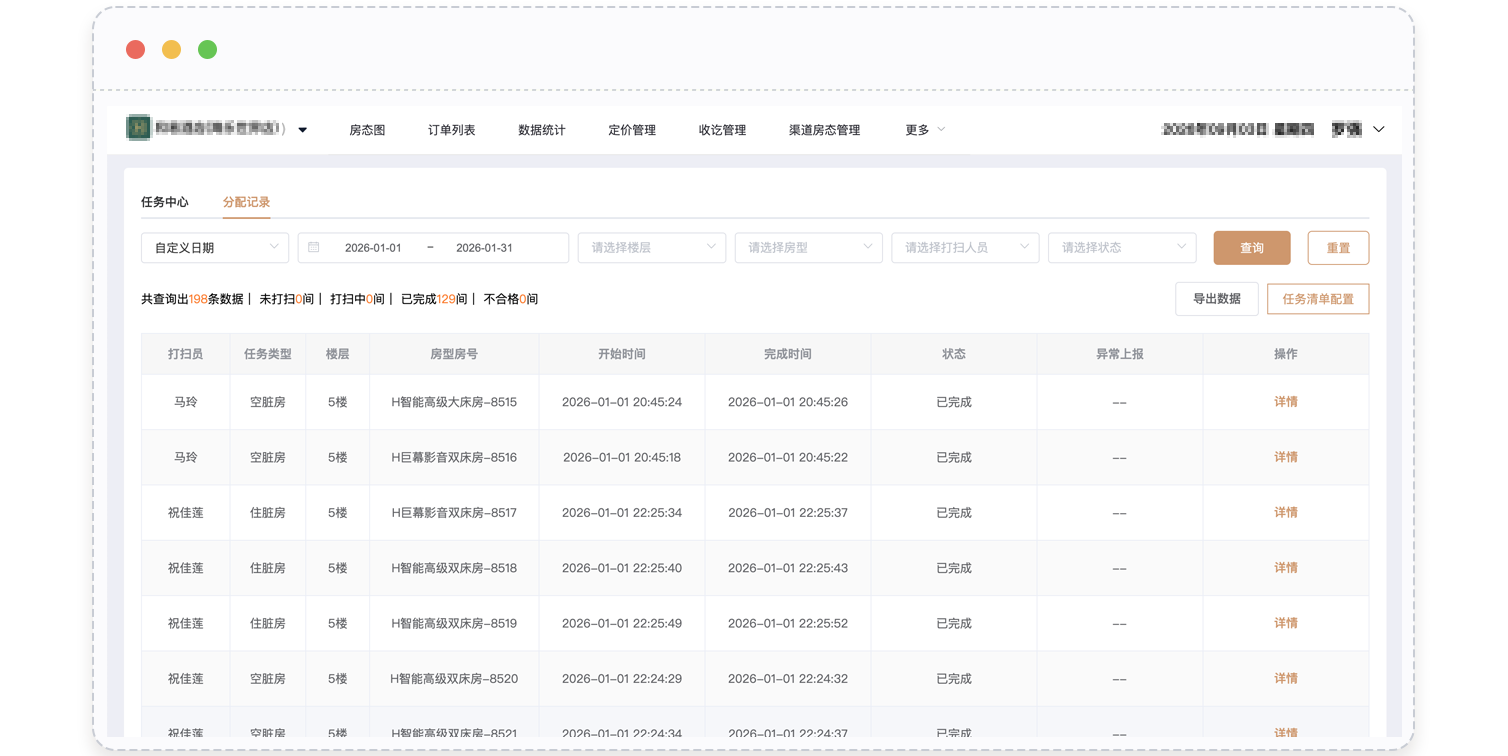Open 详情 for room 8520
1508x756 pixels.
point(1286,679)
